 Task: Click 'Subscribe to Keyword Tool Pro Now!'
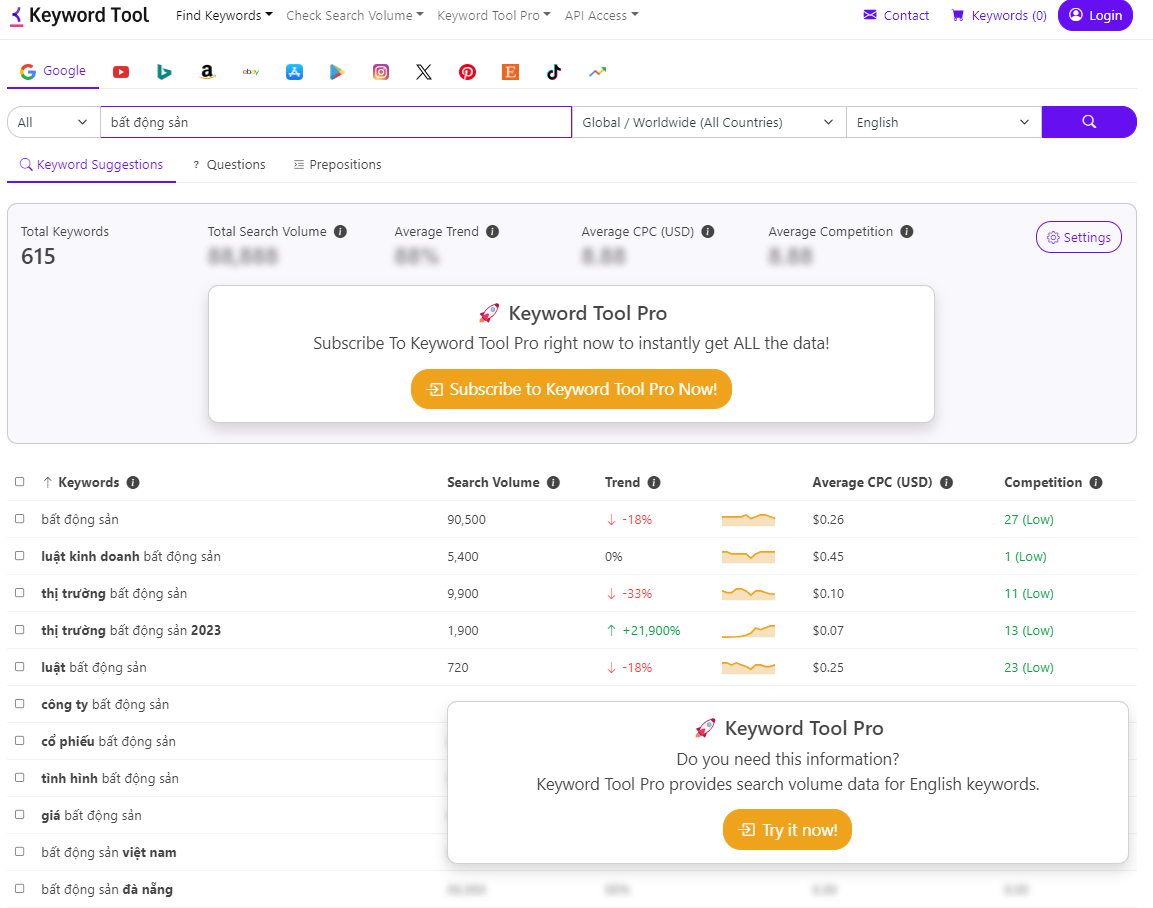(x=571, y=389)
